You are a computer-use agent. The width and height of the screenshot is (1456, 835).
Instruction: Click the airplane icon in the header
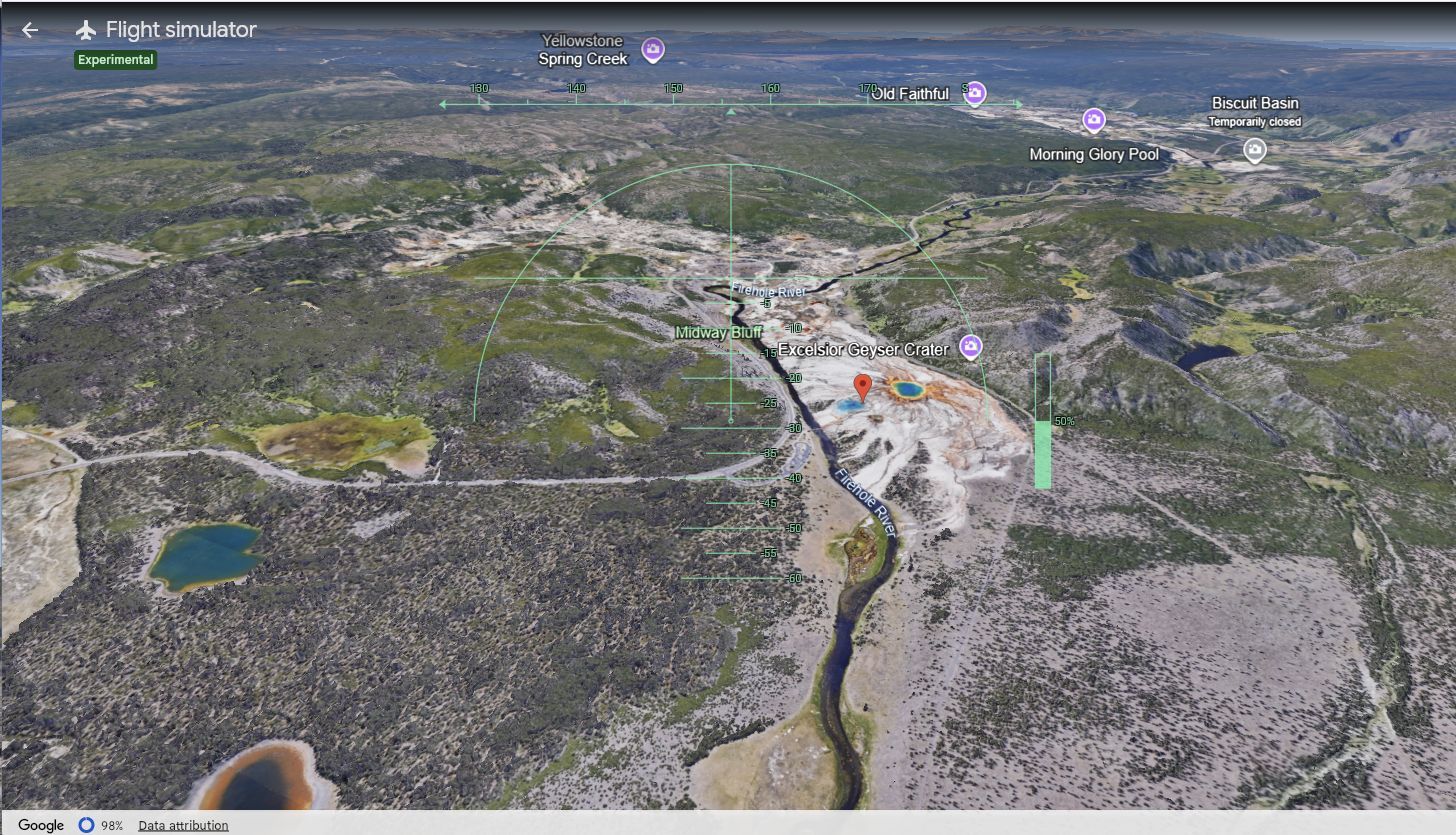click(x=86, y=30)
